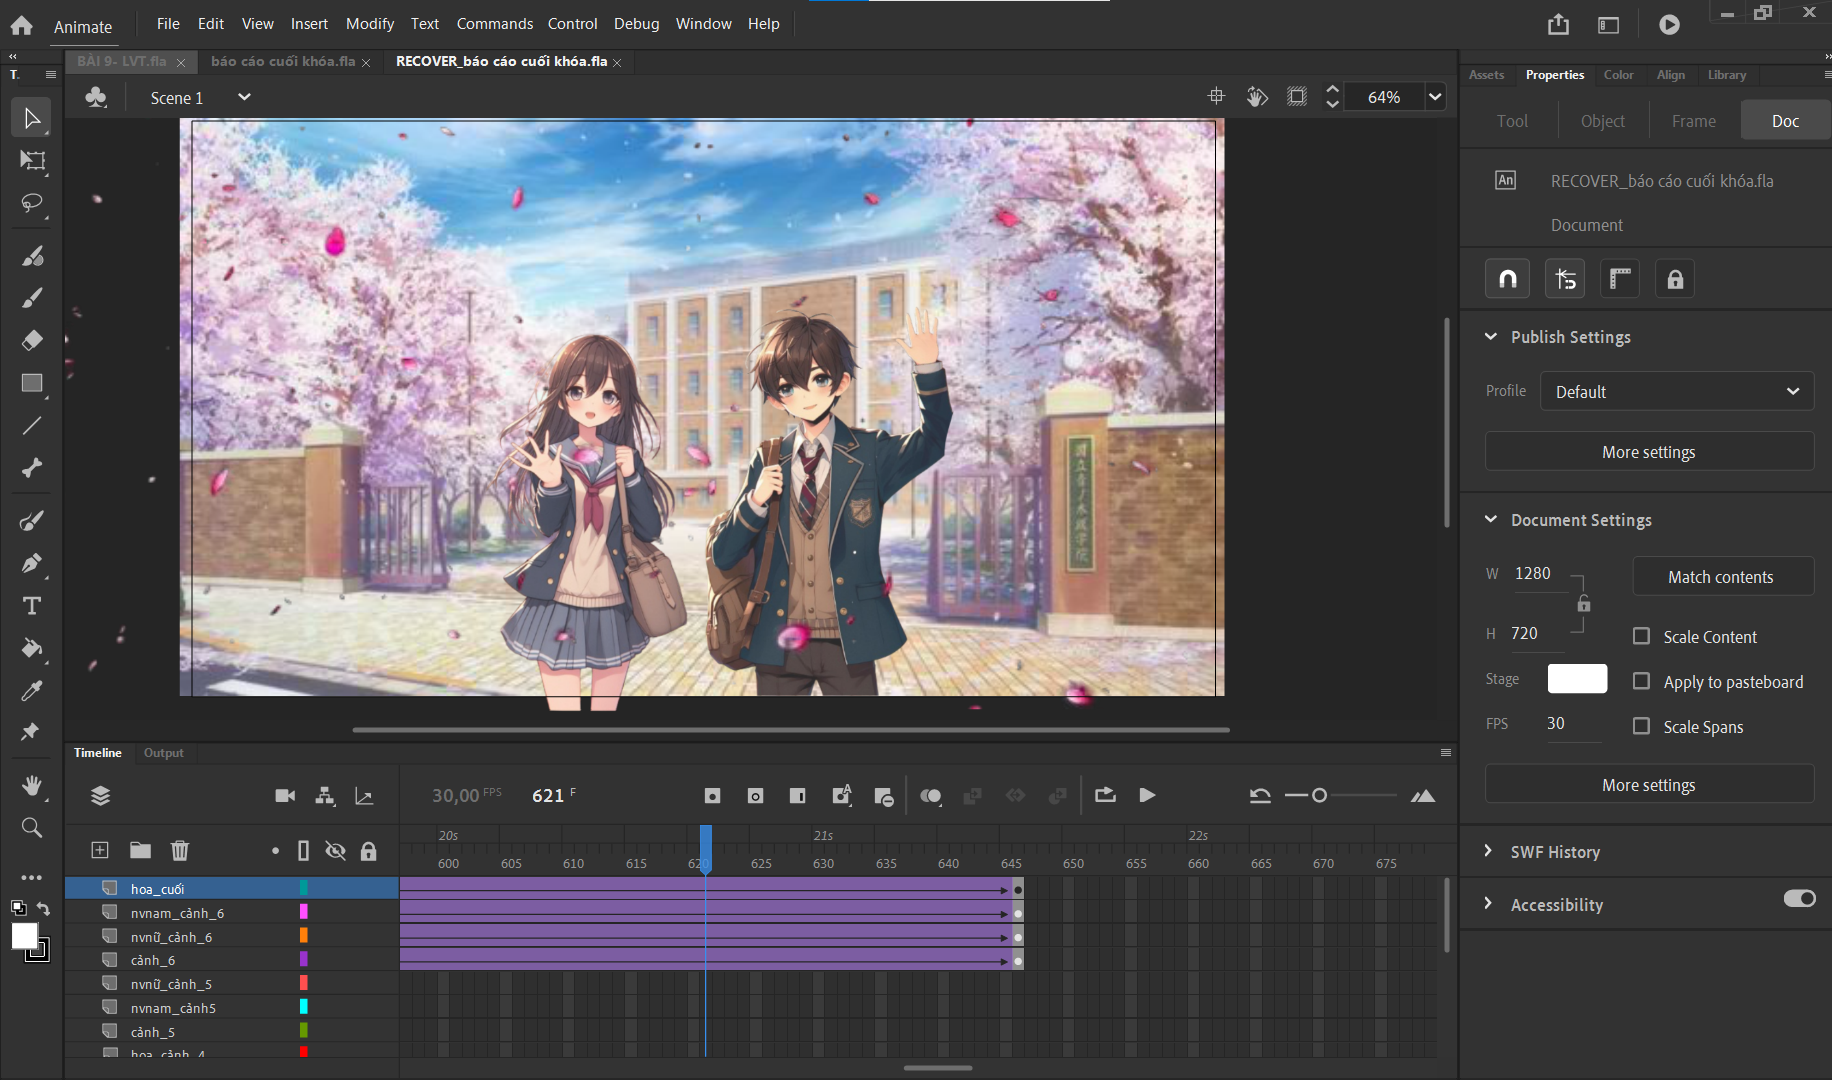This screenshot has height=1080, width=1832.
Task: Select the Eraser tool
Action: [x=32, y=340]
